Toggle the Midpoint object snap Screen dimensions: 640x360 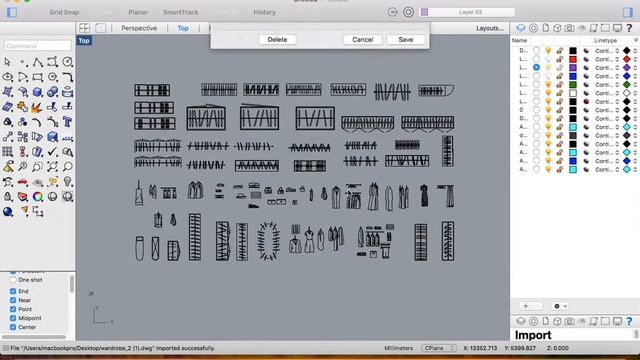(x=13, y=318)
